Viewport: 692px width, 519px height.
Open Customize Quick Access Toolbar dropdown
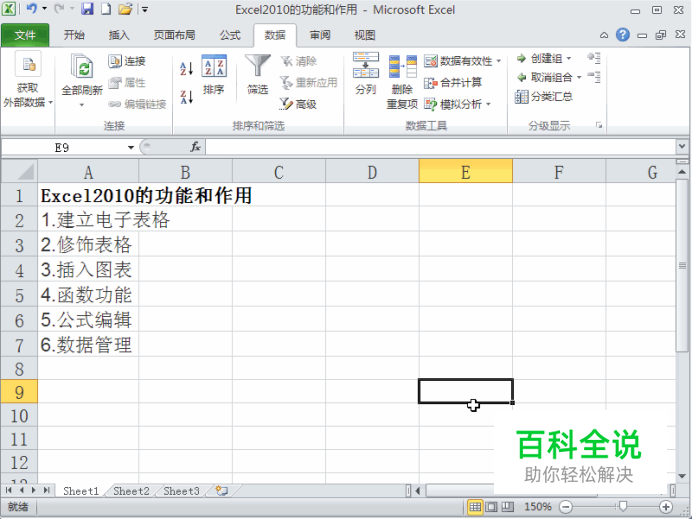(x=145, y=9)
